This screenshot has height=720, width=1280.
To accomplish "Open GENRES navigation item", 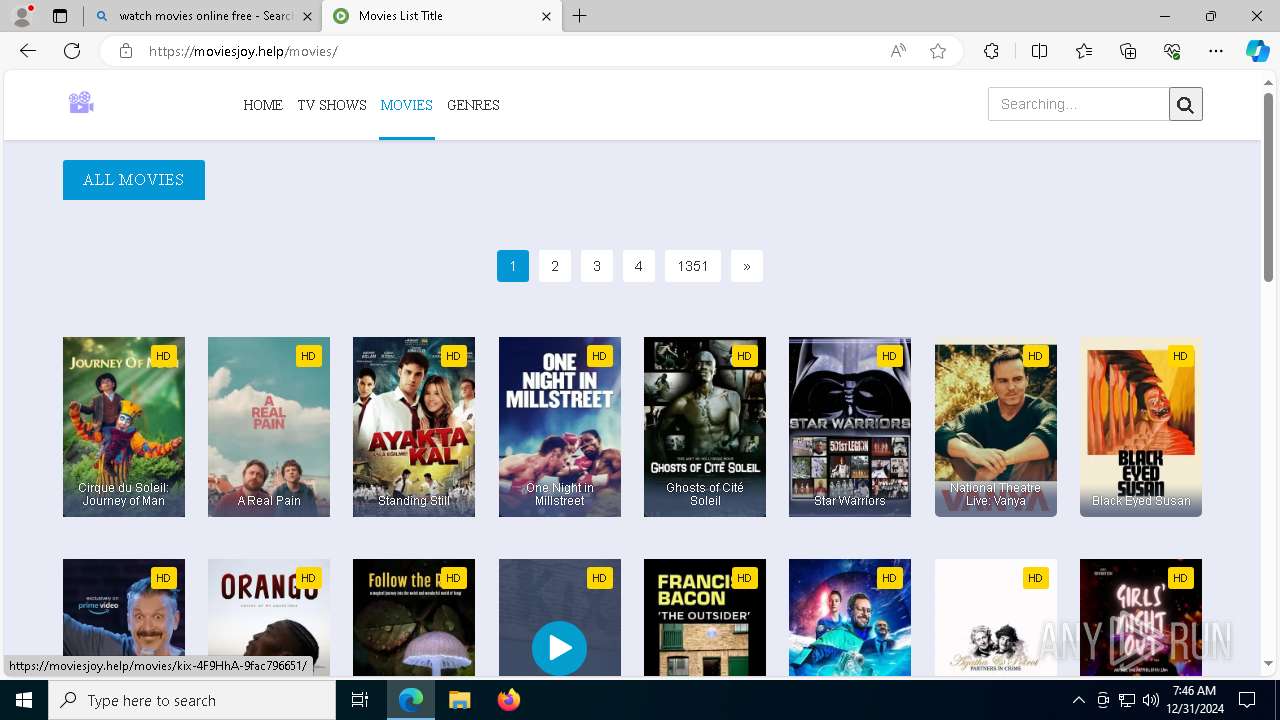I will click(x=473, y=105).
